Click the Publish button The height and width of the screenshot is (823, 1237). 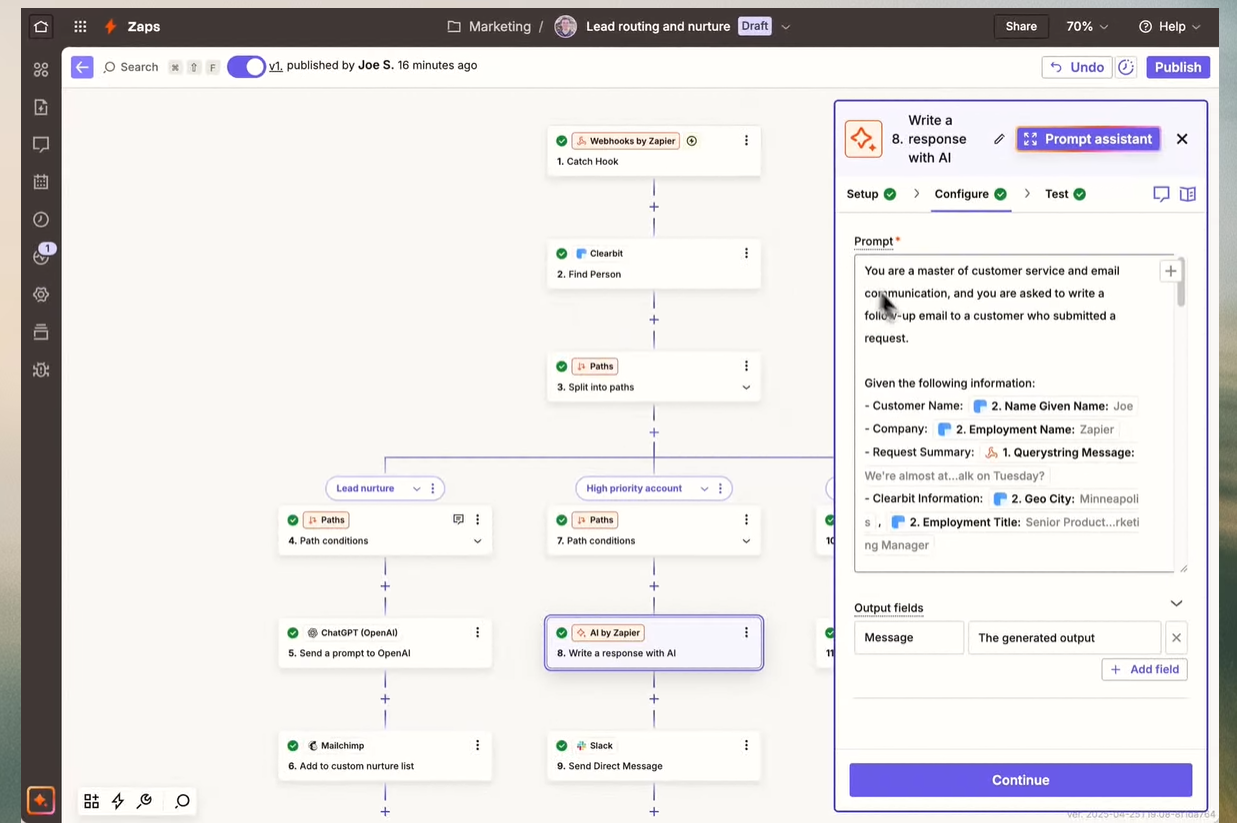tap(1178, 67)
